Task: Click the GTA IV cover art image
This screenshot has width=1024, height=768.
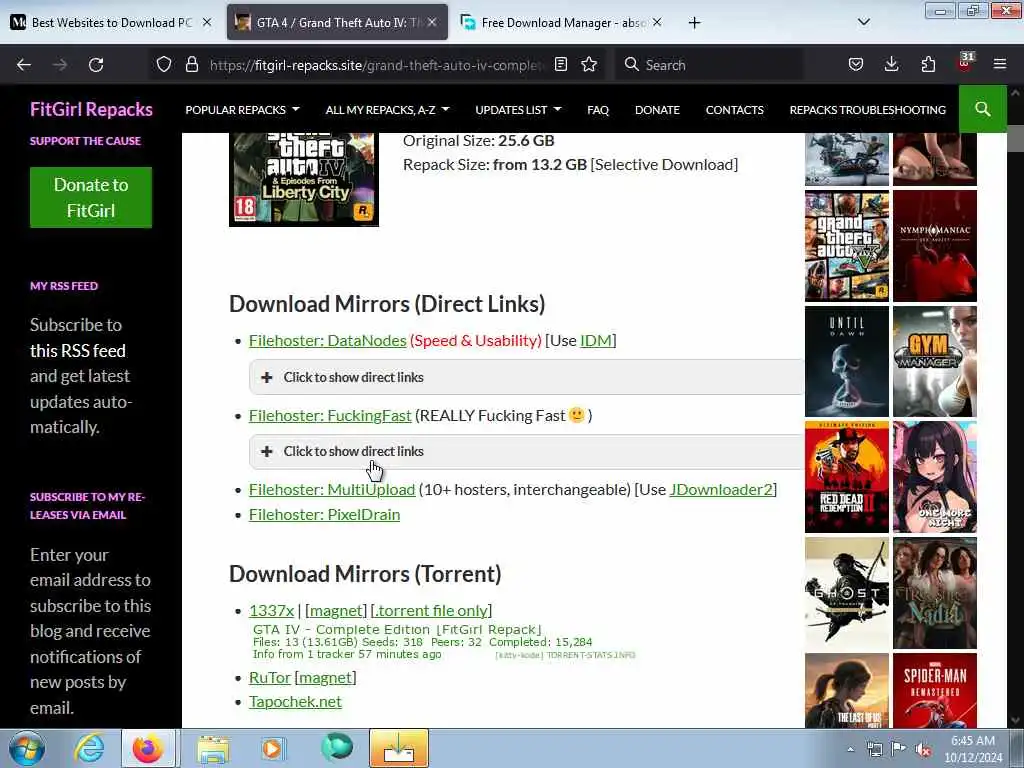Action: [x=304, y=179]
